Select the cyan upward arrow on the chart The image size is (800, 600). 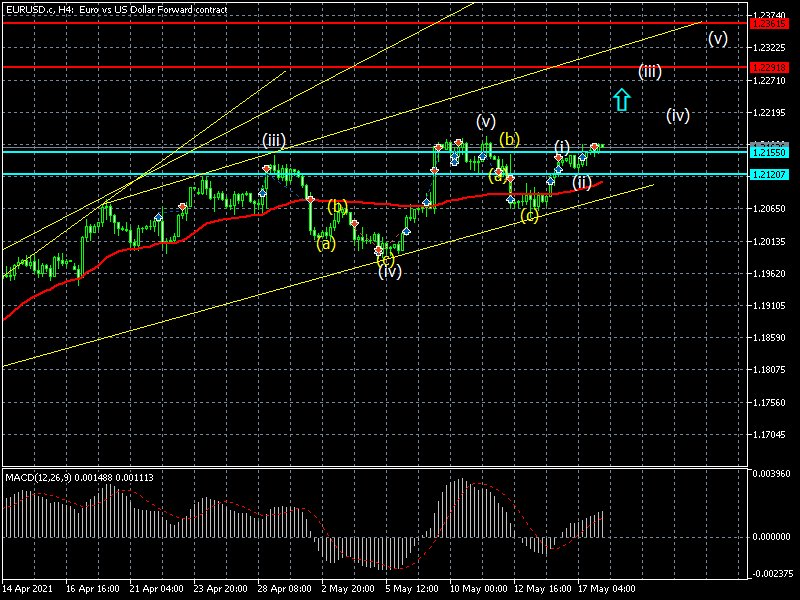click(x=621, y=99)
